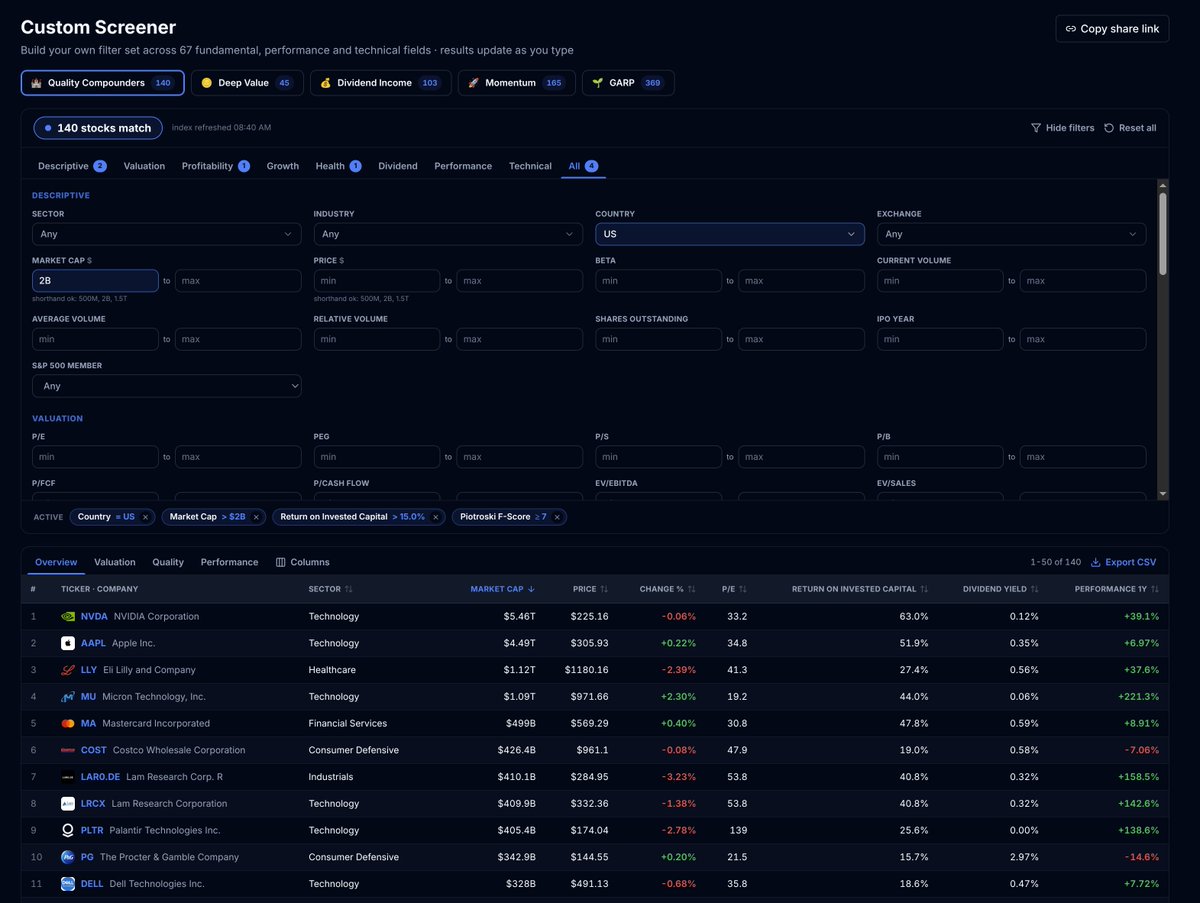Sort by the Change % column
This screenshot has width=1200, height=903.
click(668, 589)
